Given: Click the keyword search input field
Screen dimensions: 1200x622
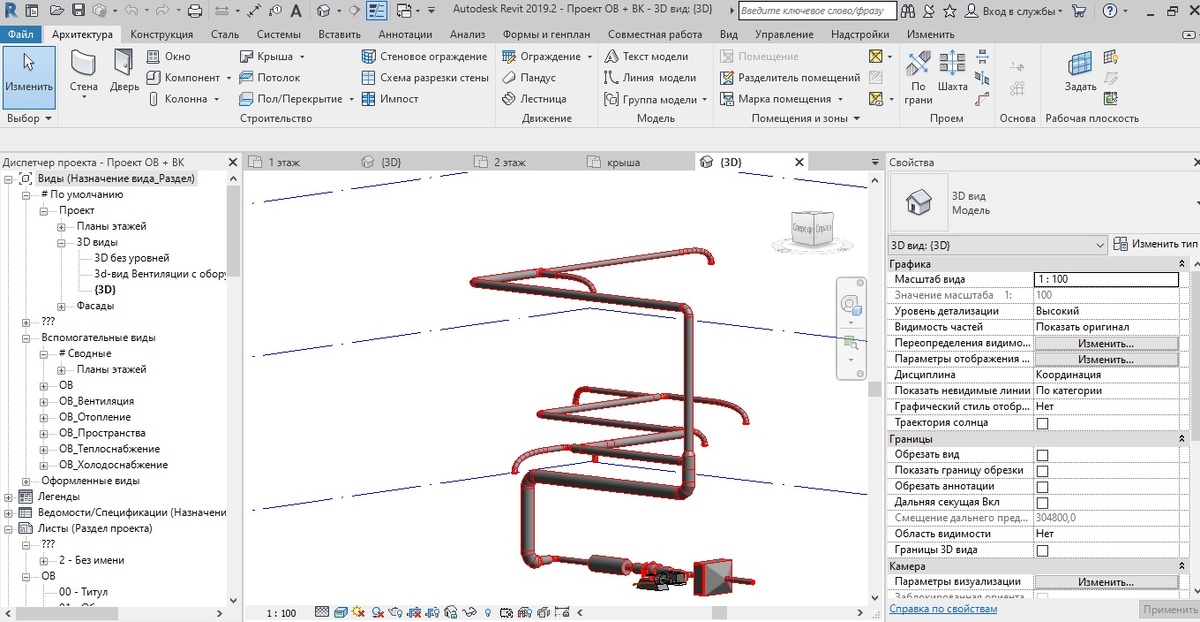Looking at the screenshot, I should click(x=815, y=12).
